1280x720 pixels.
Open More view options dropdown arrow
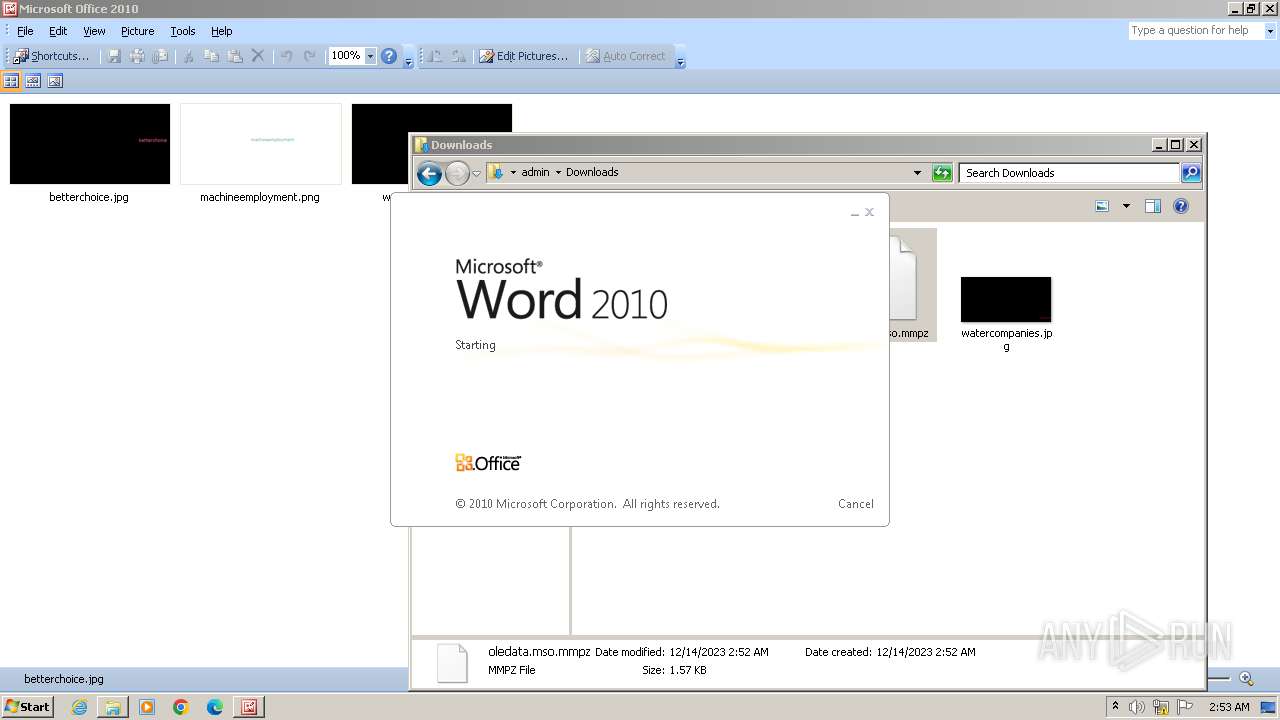point(1126,206)
